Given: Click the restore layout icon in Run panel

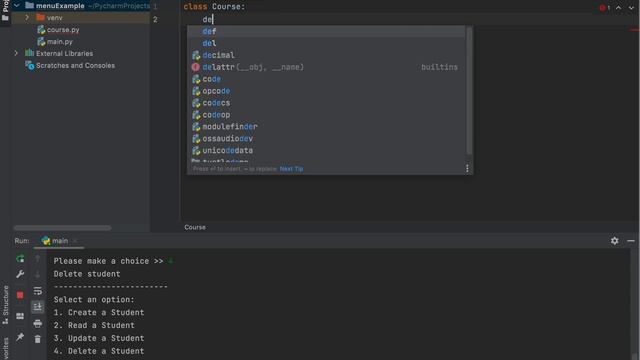Looking at the screenshot, I should [20, 316].
